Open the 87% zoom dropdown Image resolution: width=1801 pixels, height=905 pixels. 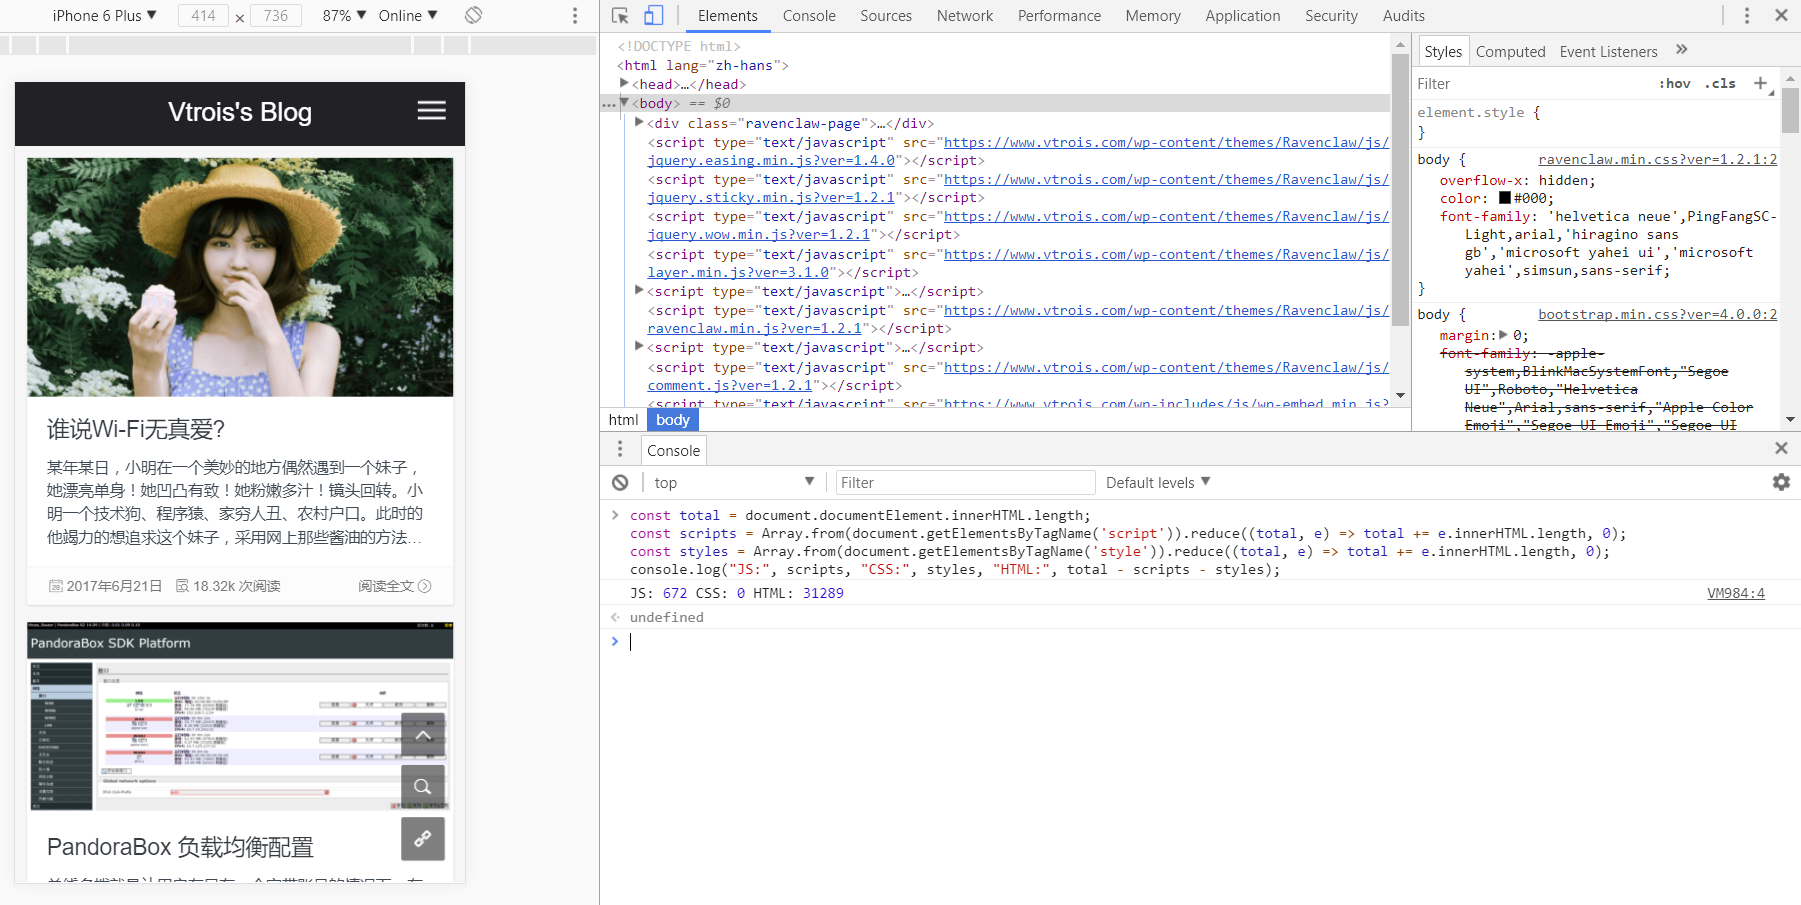[344, 16]
